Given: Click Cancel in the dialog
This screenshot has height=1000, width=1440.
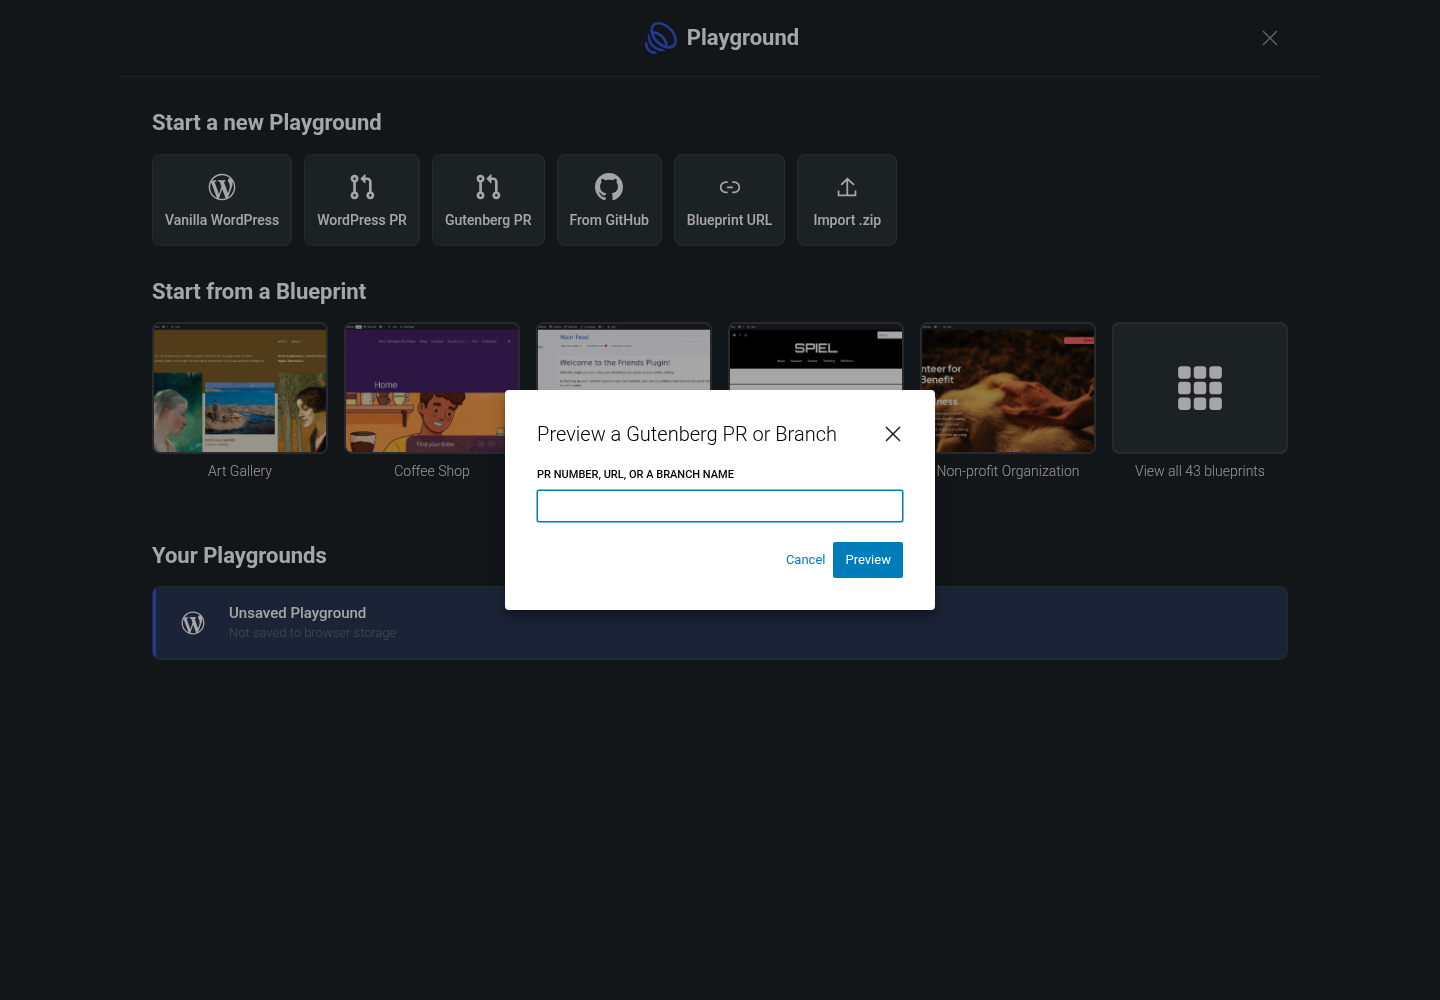Looking at the screenshot, I should pyautogui.click(x=805, y=560).
